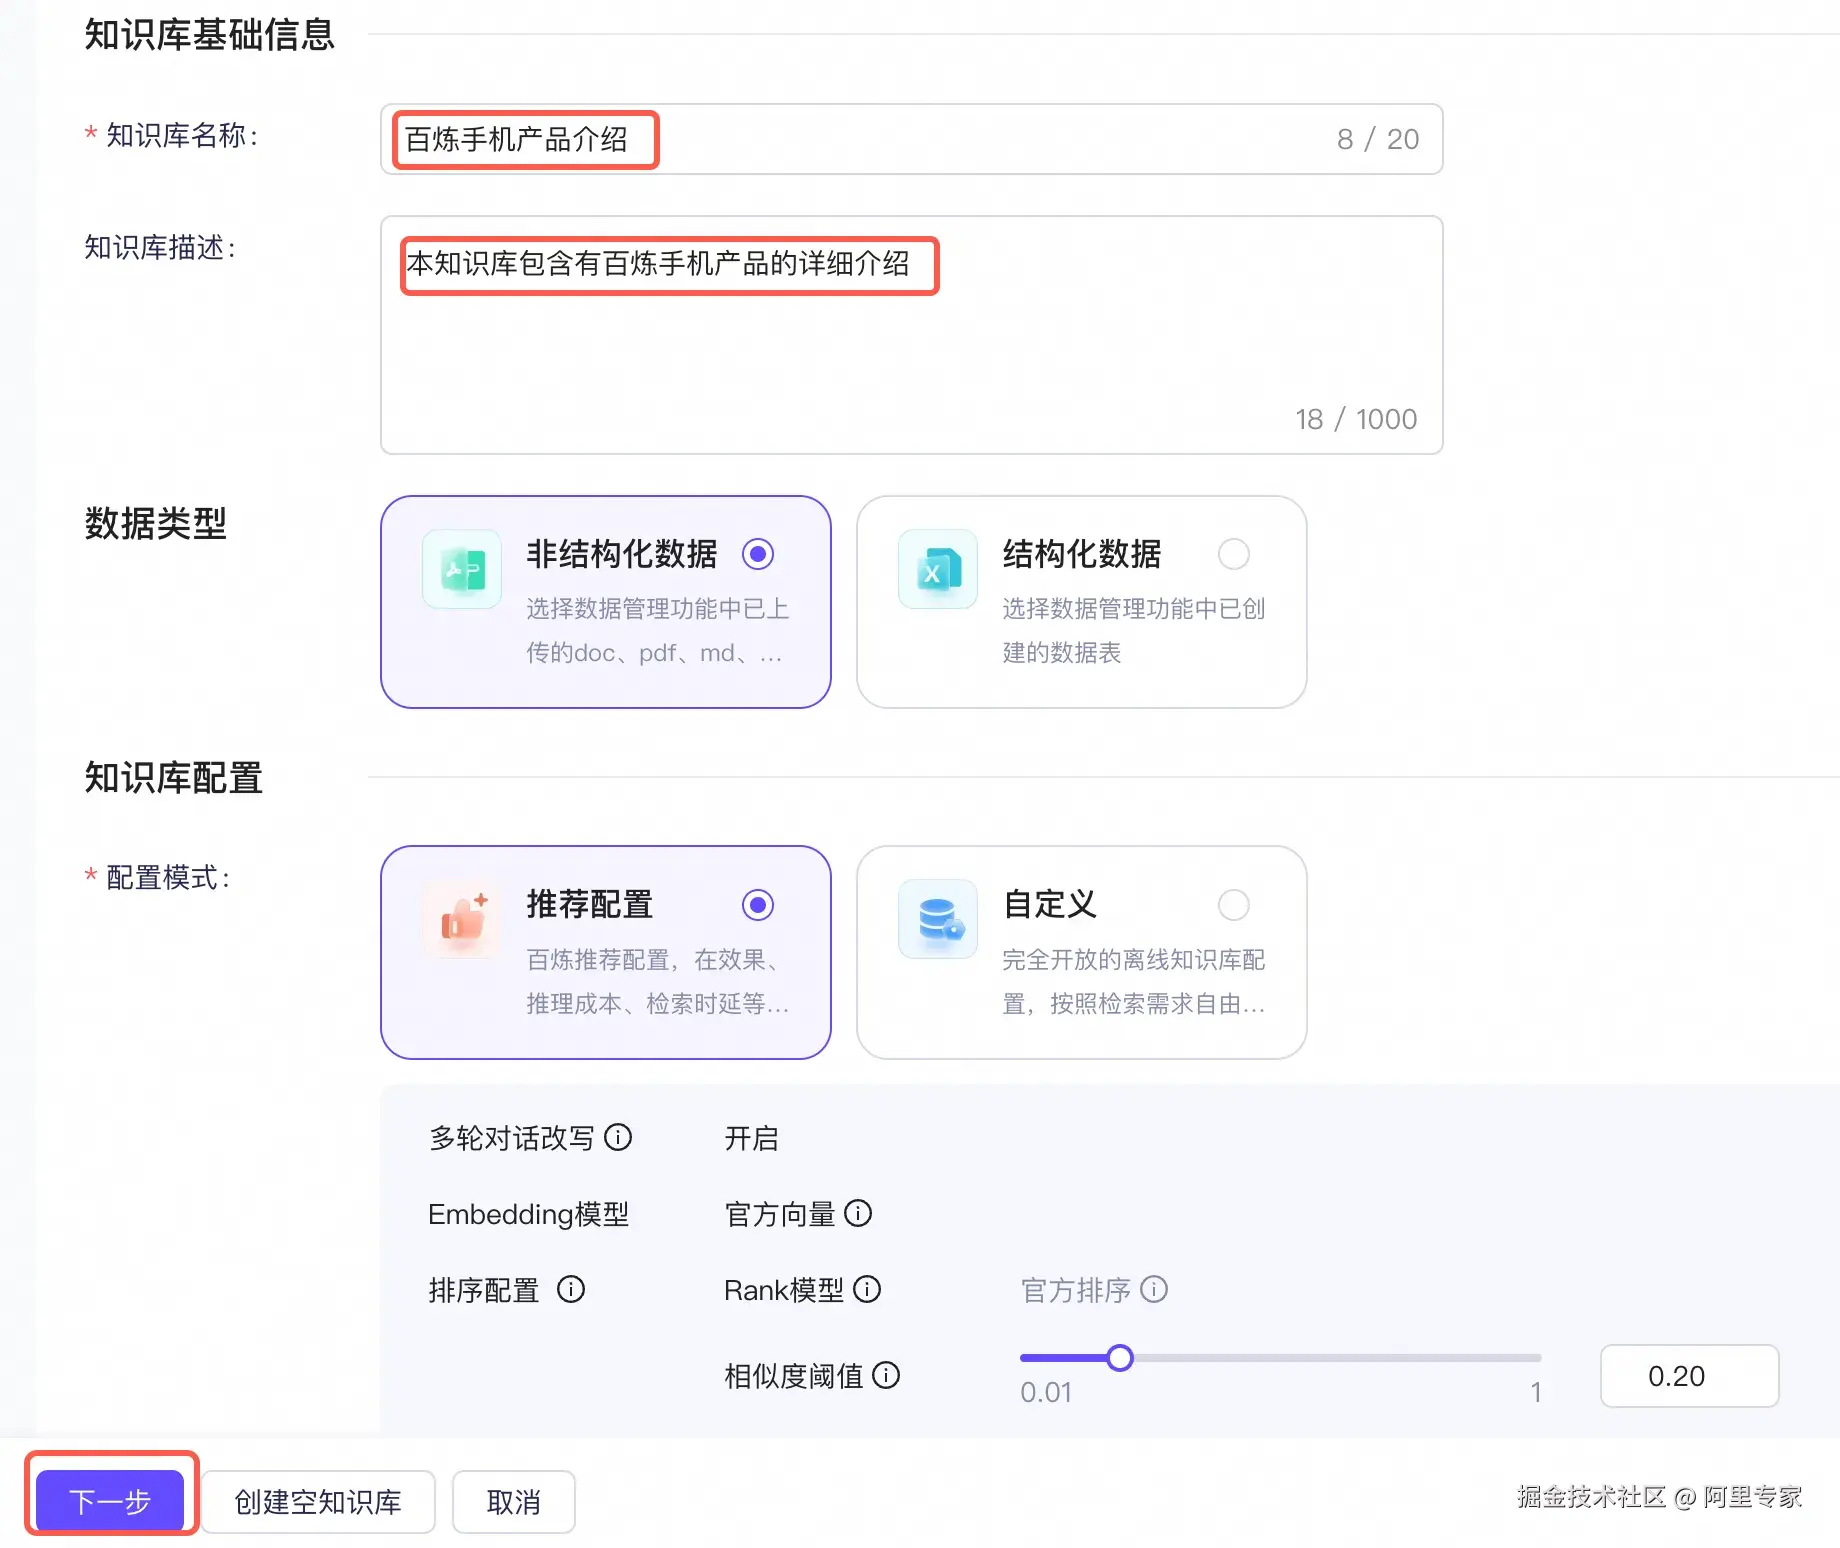Click the 官方向量 value text
Screen dimensions: 1840x1548
coord(780,1214)
